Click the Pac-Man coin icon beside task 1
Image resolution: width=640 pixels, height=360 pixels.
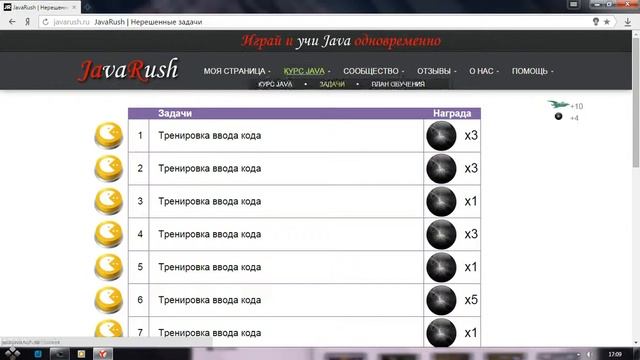point(109,135)
